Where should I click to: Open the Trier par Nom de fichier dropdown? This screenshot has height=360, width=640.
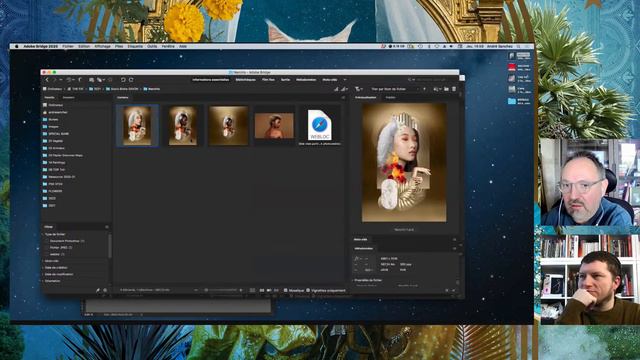(389, 89)
